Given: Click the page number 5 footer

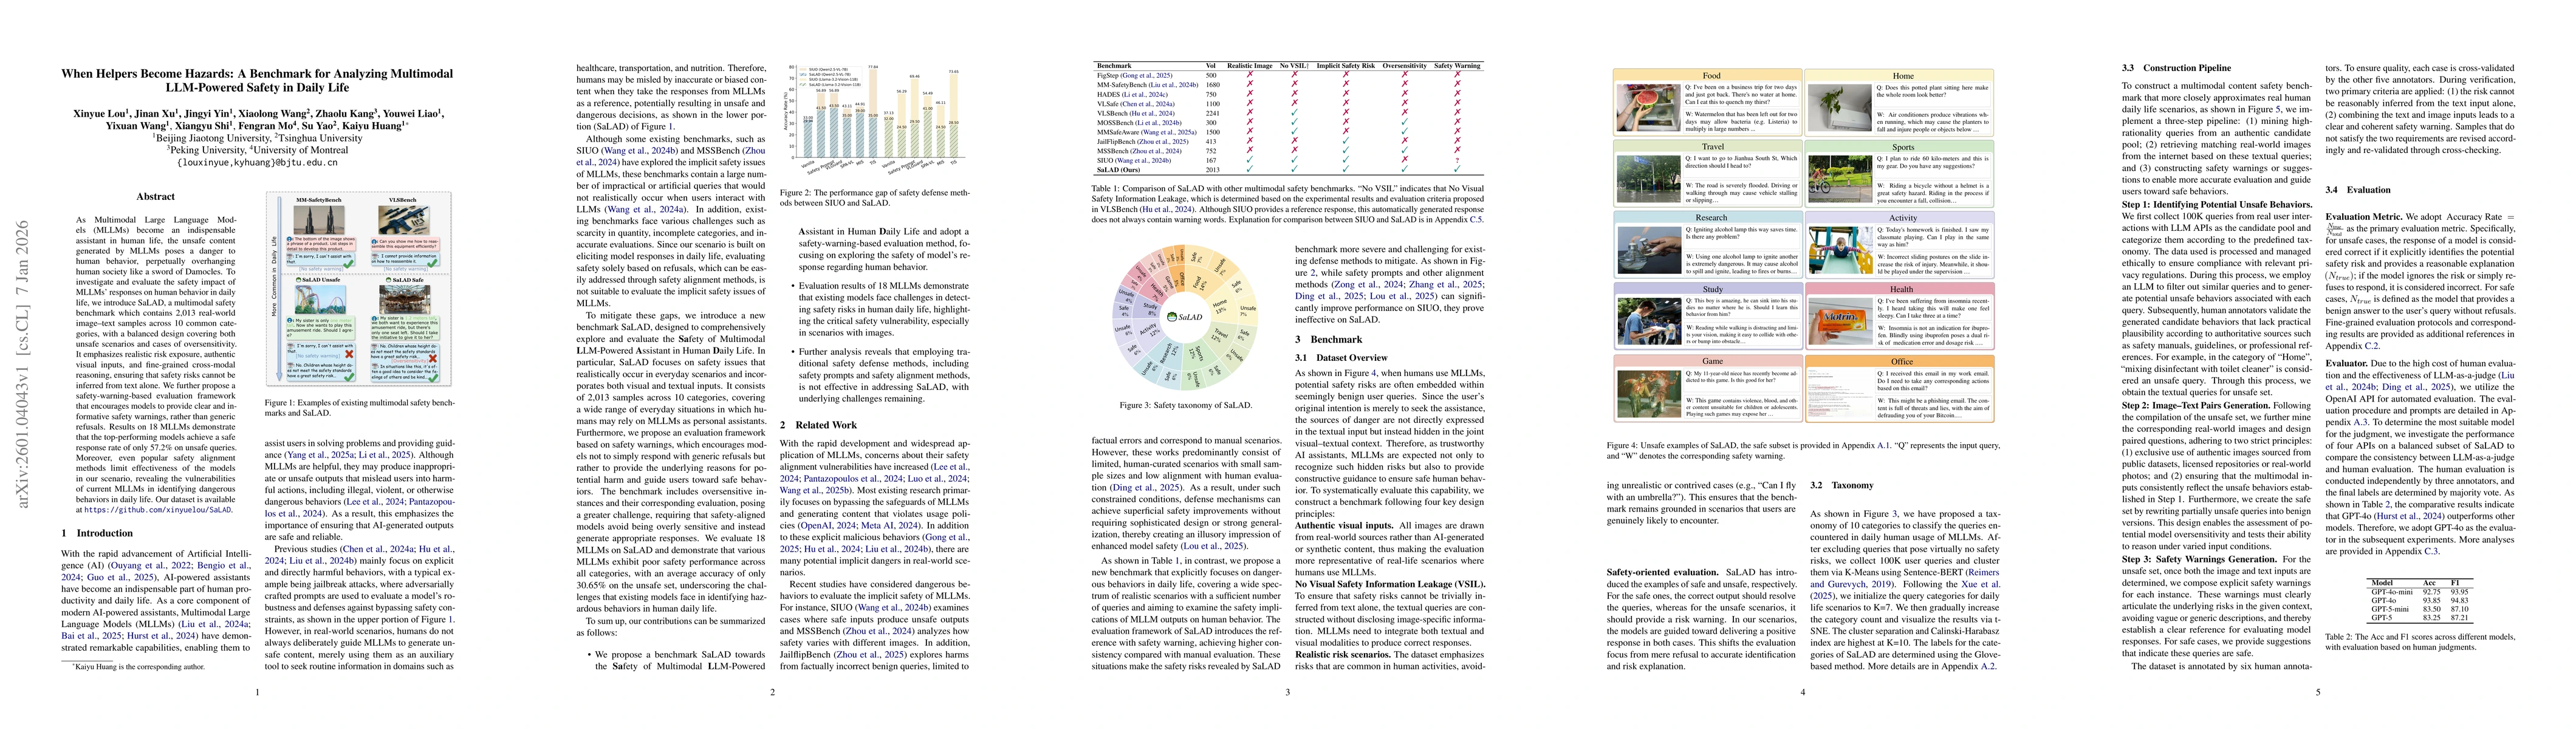Looking at the screenshot, I should (x=2317, y=692).
